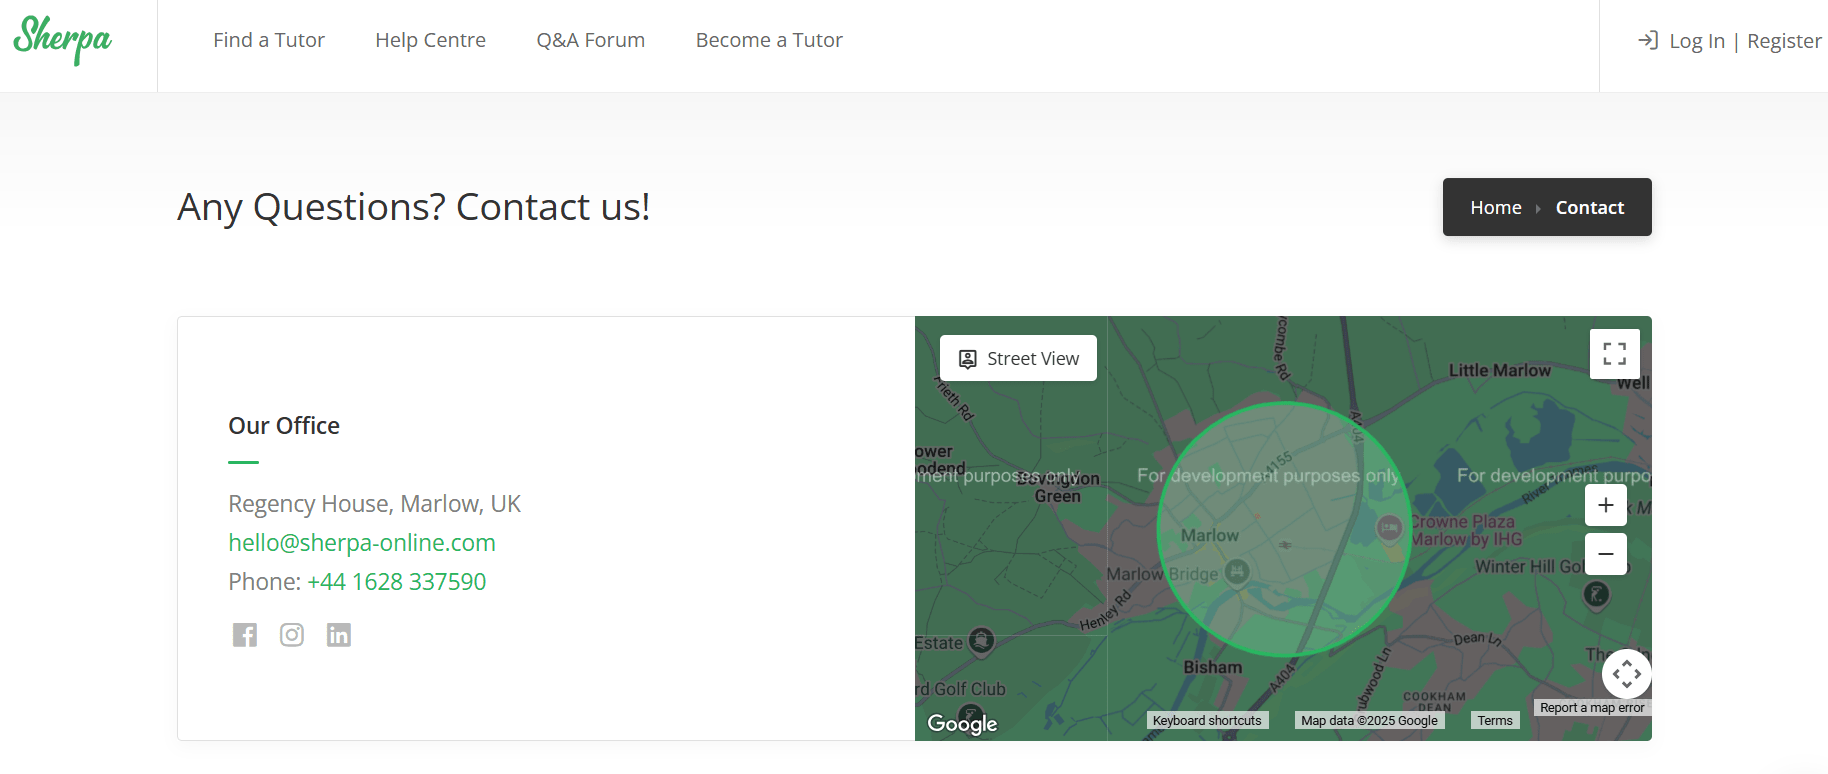
Task: Click the Register link
Action: (x=1783, y=41)
